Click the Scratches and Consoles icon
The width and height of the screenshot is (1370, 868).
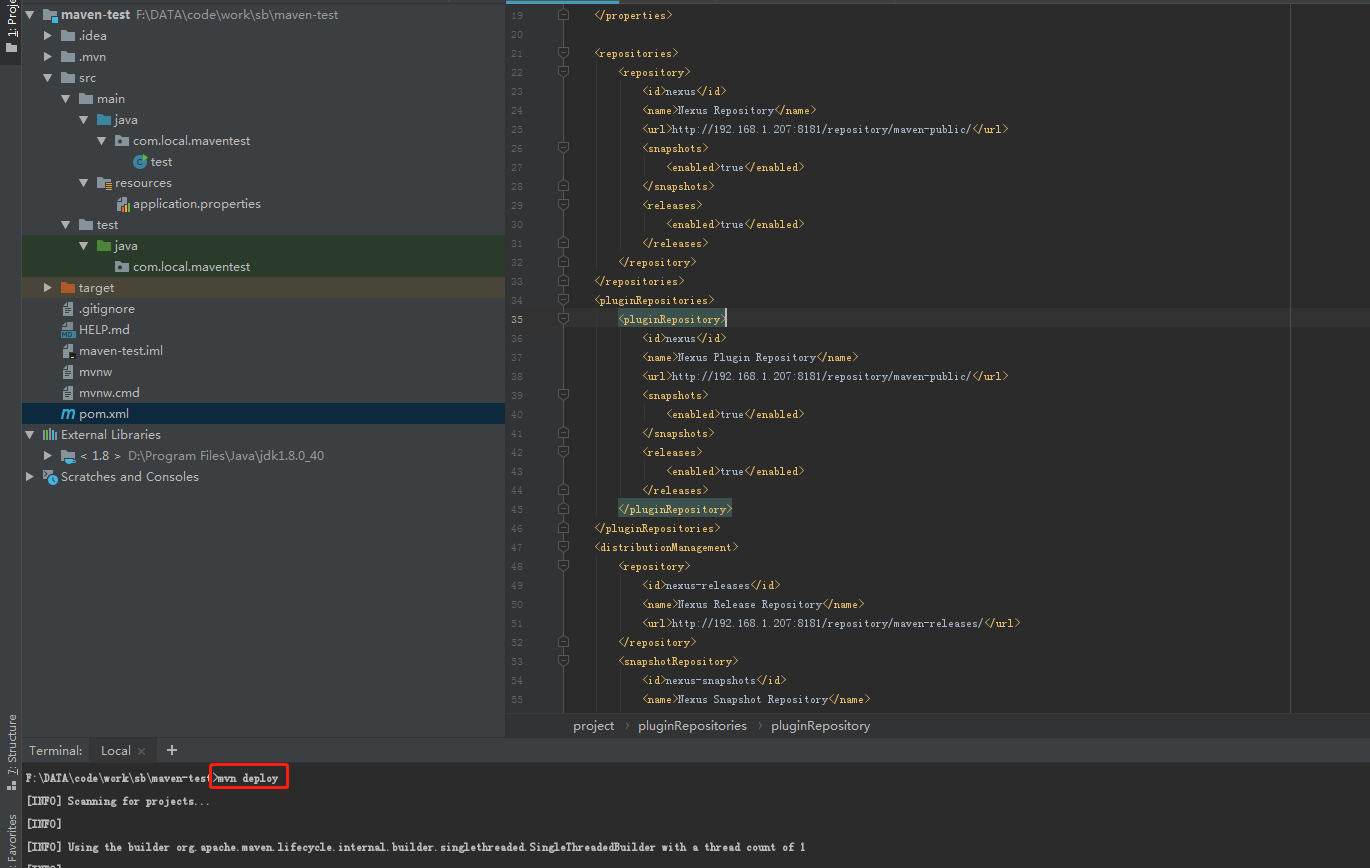(x=50, y=476)
